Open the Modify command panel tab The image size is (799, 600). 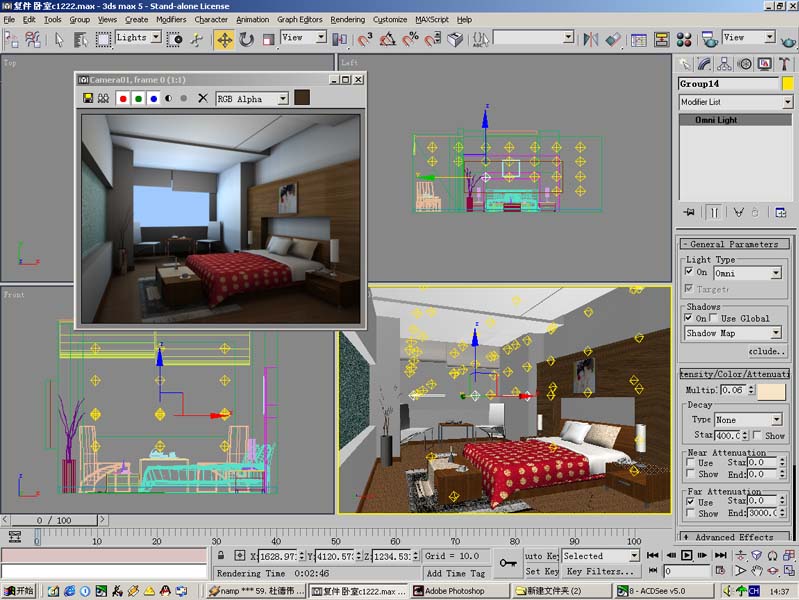click(704, 64)
